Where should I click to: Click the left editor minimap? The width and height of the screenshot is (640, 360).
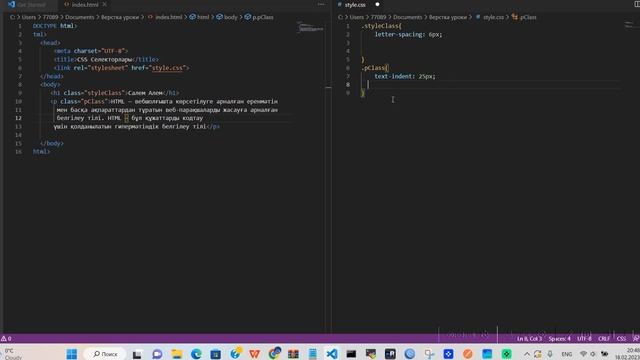311,28
